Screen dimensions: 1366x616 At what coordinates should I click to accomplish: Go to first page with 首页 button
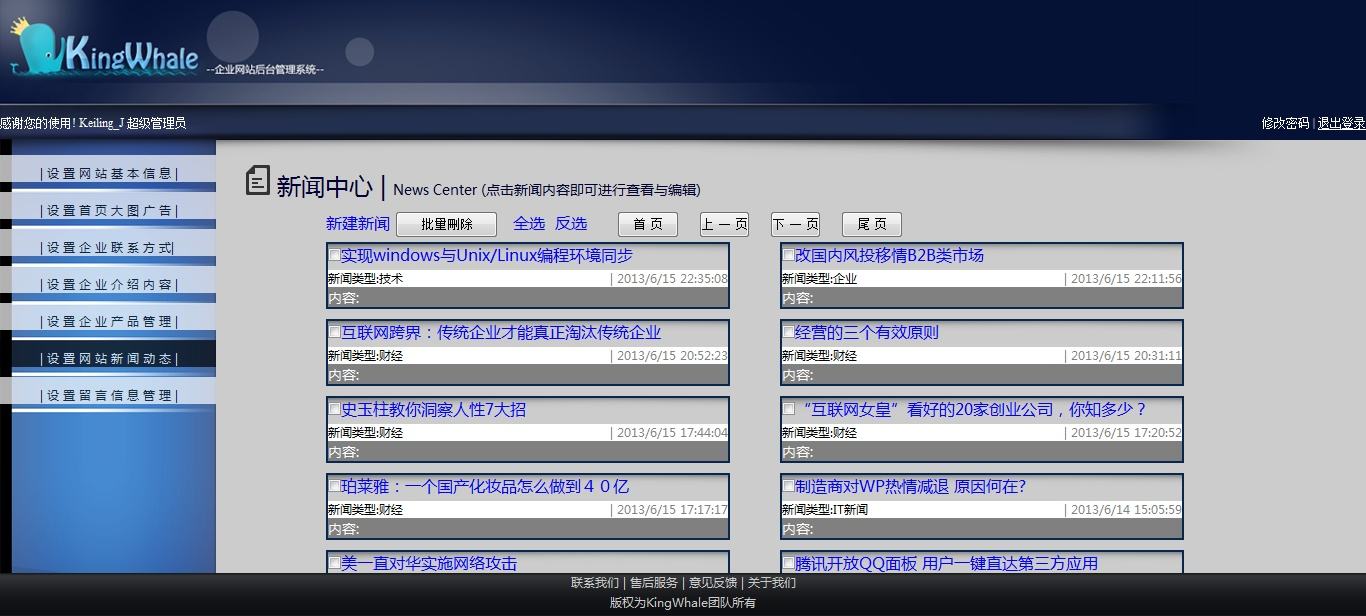(648, 224)
